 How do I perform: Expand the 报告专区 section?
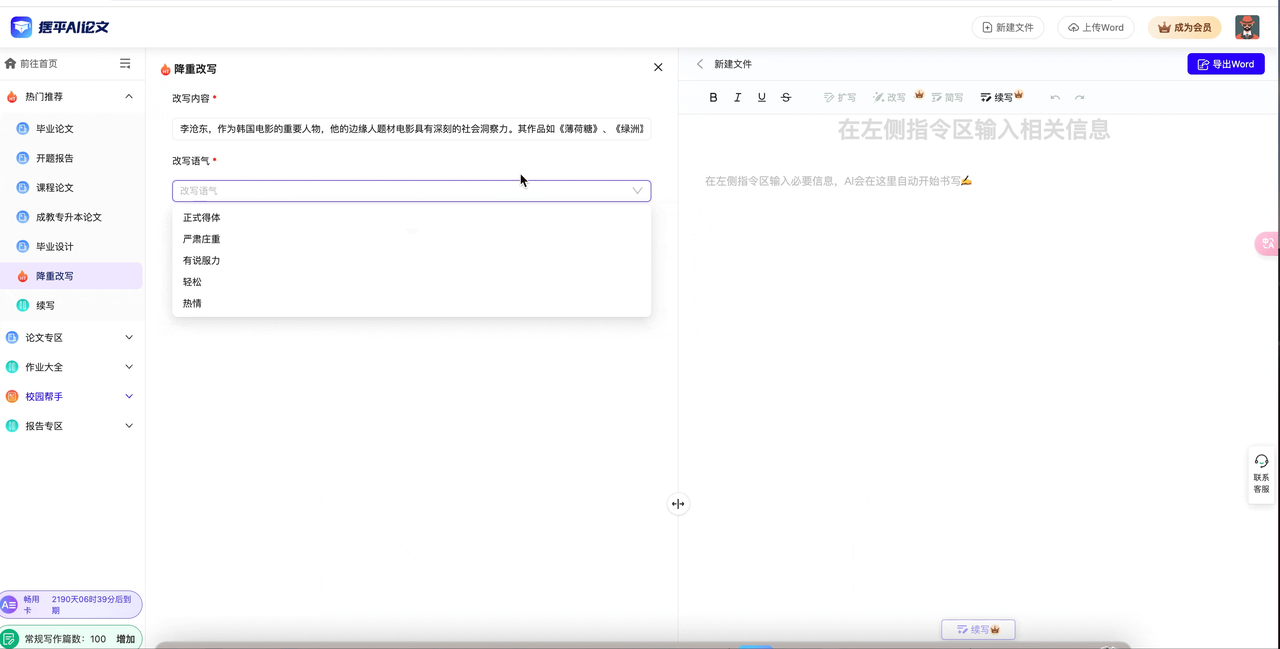coord(129,426)
